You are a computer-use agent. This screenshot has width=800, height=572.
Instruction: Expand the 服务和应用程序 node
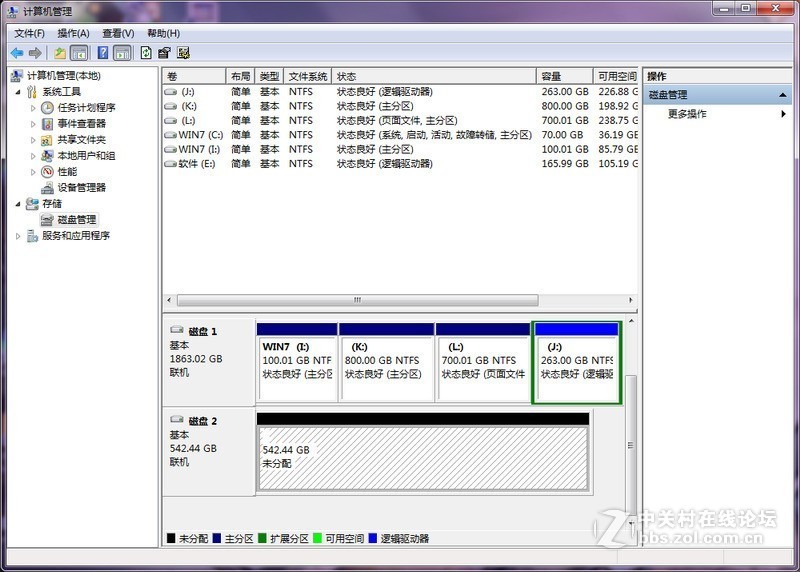(x=18, y=236)
